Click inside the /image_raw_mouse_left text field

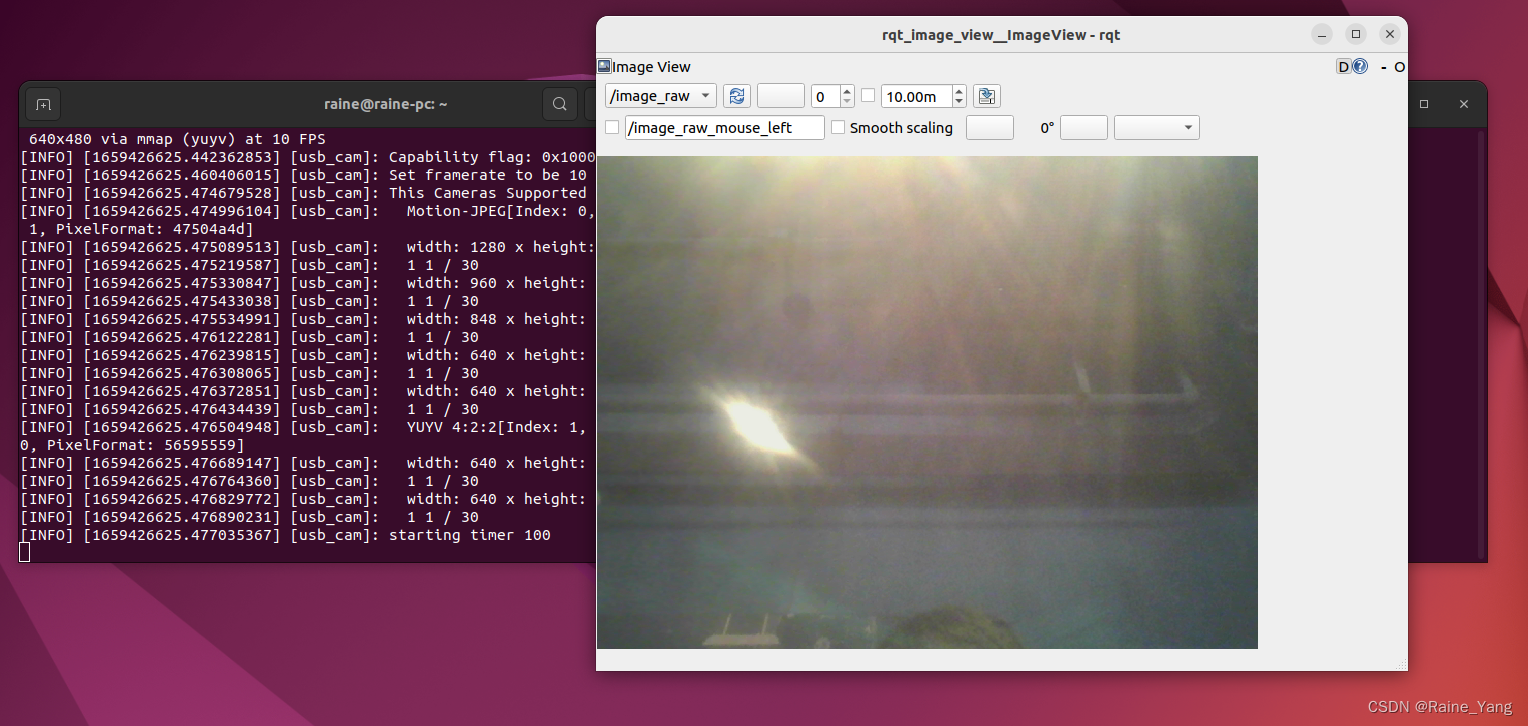click(x=724, y=128)
